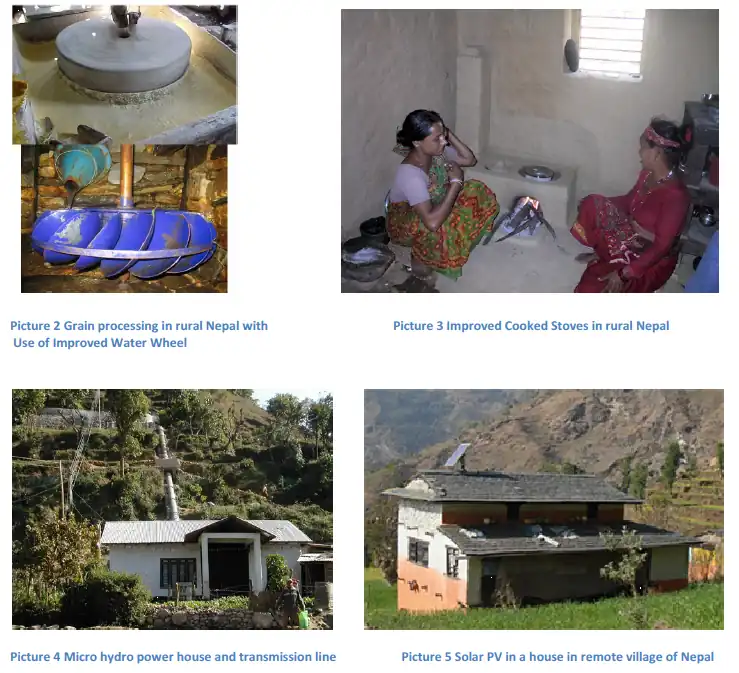Screen dimensions: 739x673
Task: Click the teal funnel above the water wheel
Action: 81,166
